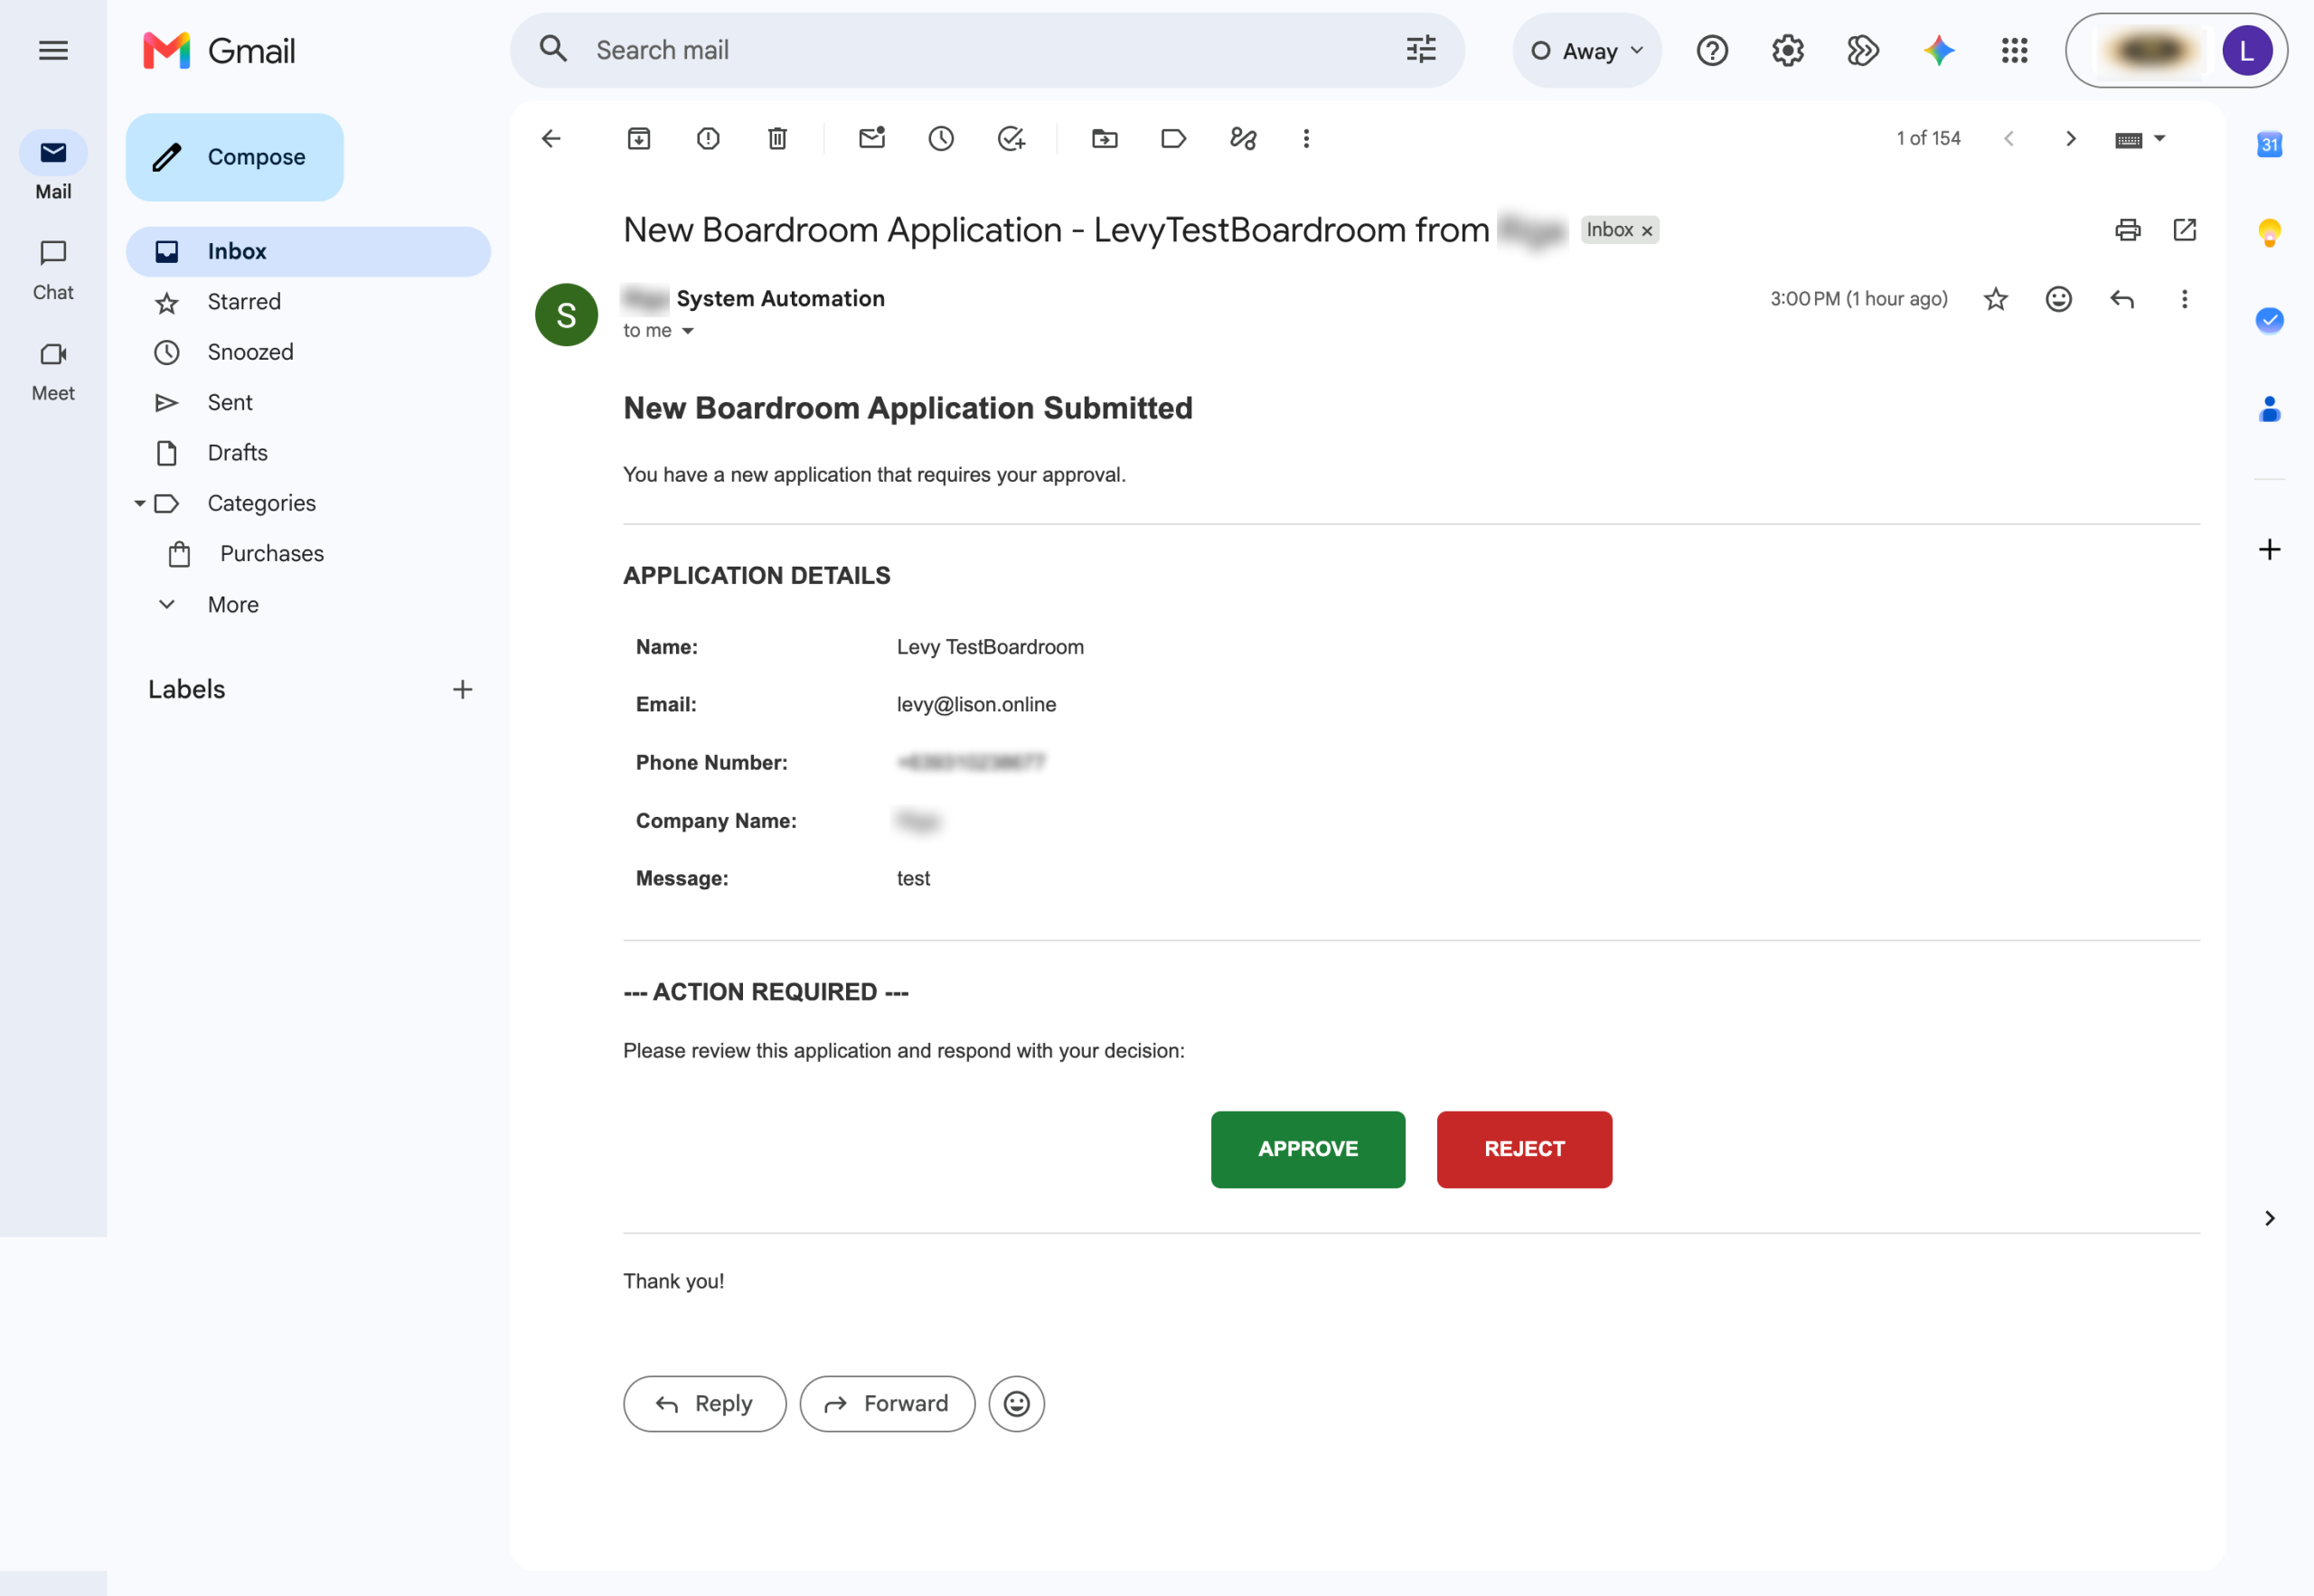Image resolution: width=2314 pixels, height=1596 pixels.
Task: Open the main menu hamburger icon
Action: click(x=53, y=50)
